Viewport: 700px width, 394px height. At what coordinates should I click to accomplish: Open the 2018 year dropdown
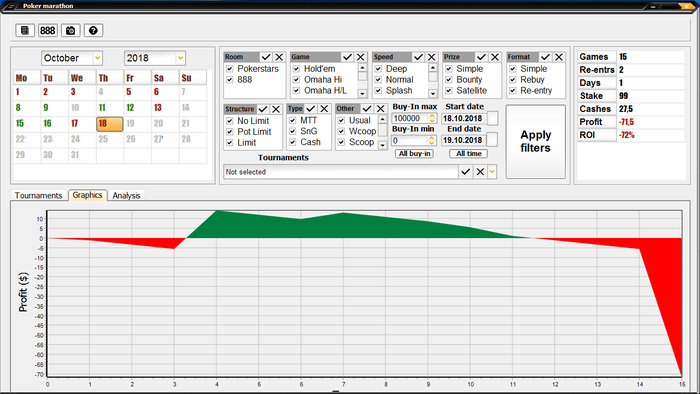(x=180, y=58)
